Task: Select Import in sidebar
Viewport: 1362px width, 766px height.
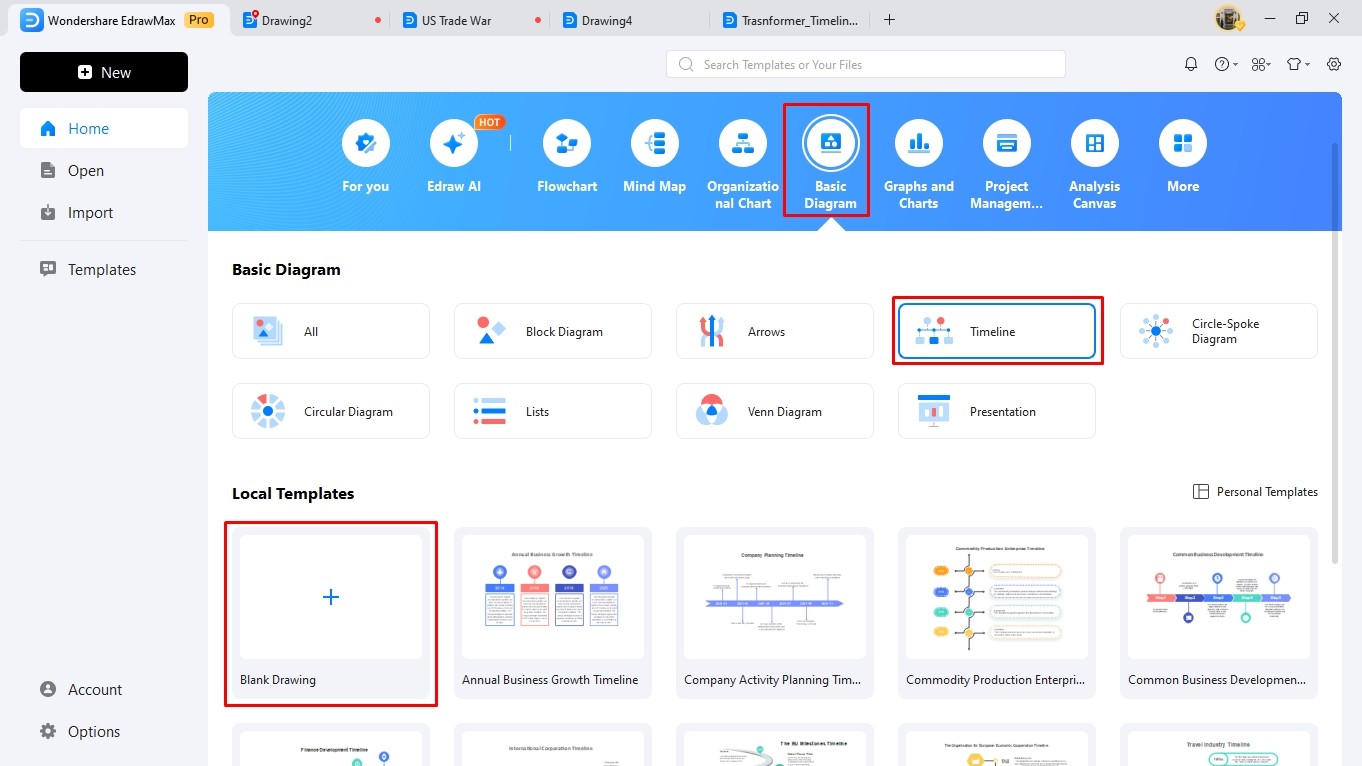Action: [x=104, y=212]
